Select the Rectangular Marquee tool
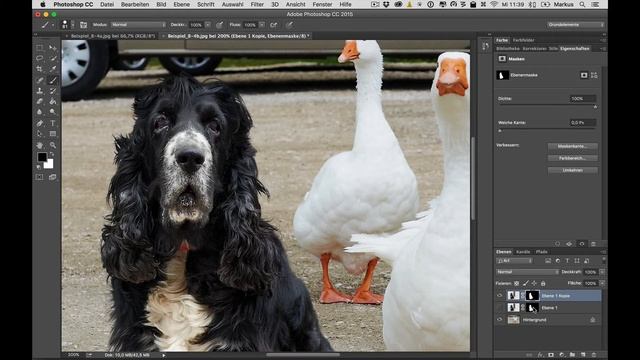Screen dimensions: 640x360 (x=40, y=48)
